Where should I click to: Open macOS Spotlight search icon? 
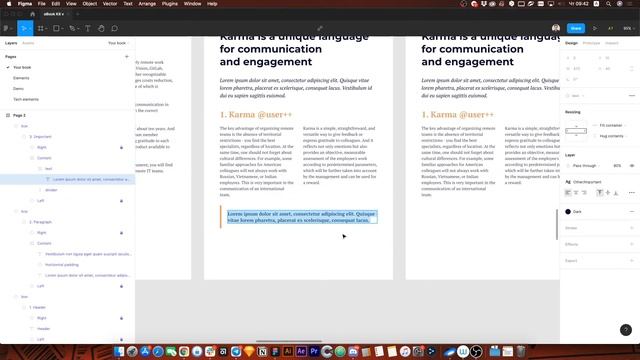click(608, 4)
